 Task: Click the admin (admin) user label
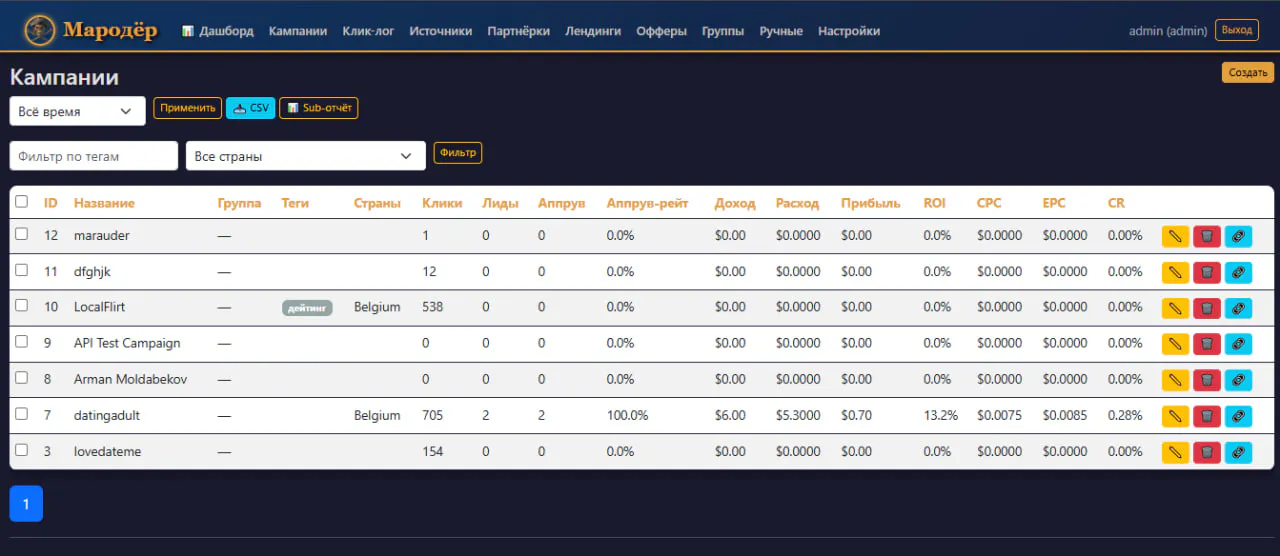[x=1168, y=31]
